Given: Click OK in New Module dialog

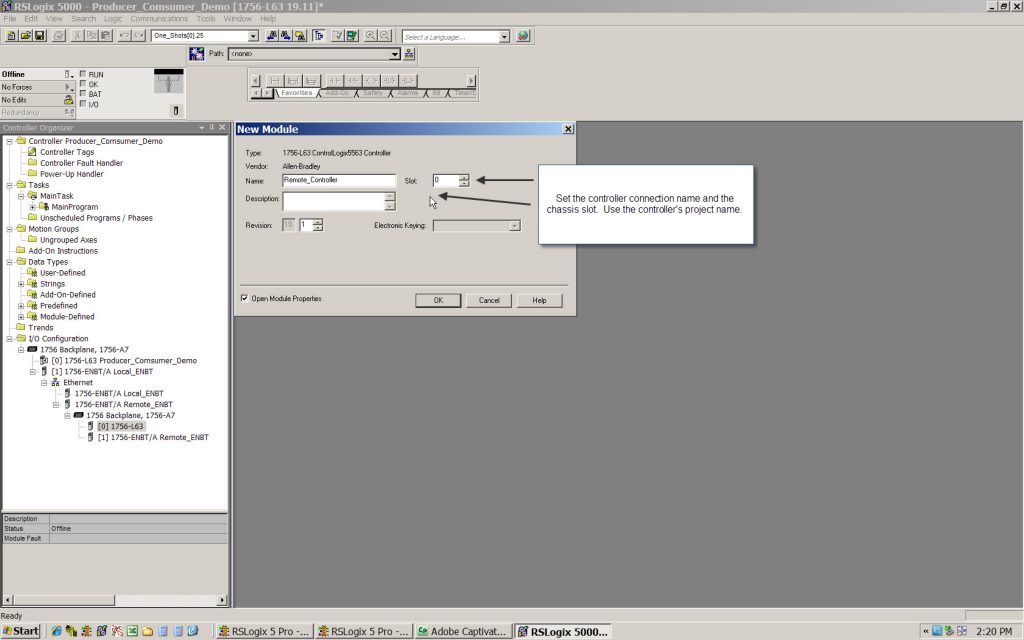Looking at the screenshot, I should point(438,300).
